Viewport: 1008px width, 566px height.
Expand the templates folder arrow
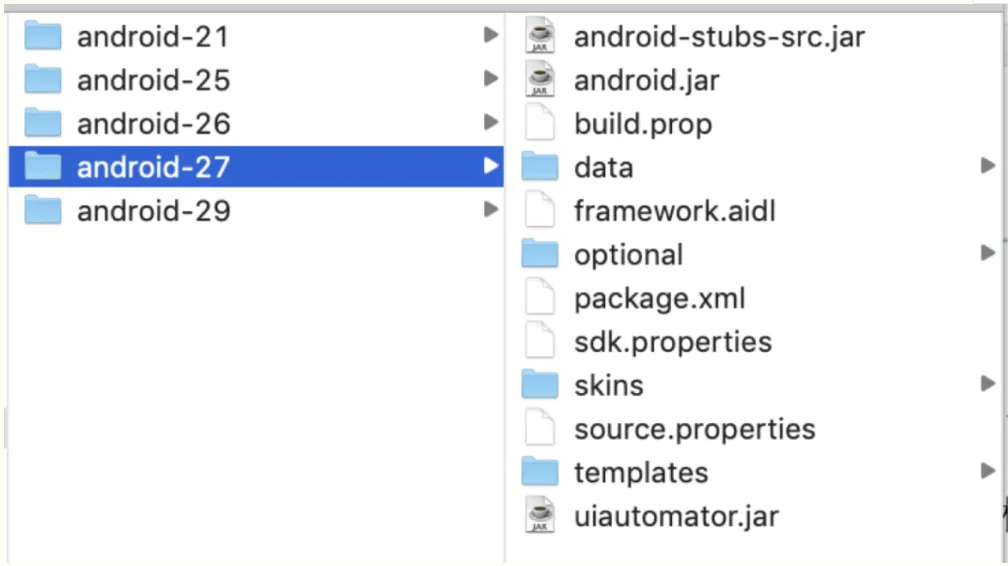point(988,471)
